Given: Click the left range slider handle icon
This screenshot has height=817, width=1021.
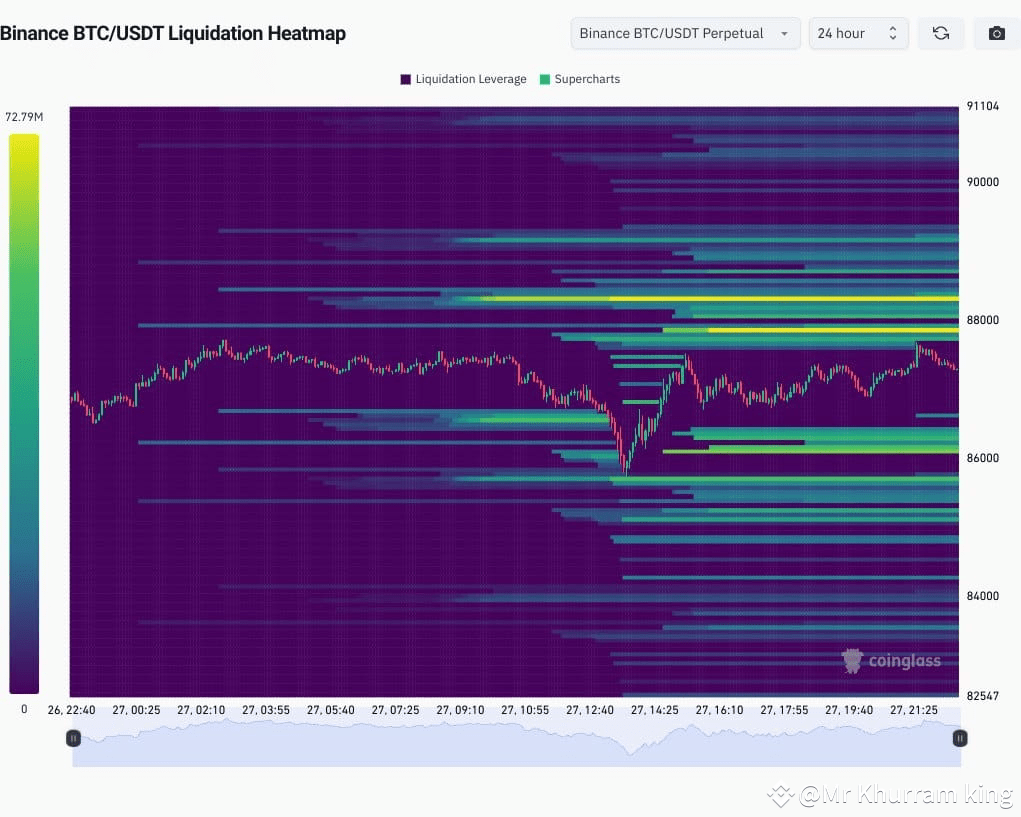Looking at the screenshot, I should point(73,738).
